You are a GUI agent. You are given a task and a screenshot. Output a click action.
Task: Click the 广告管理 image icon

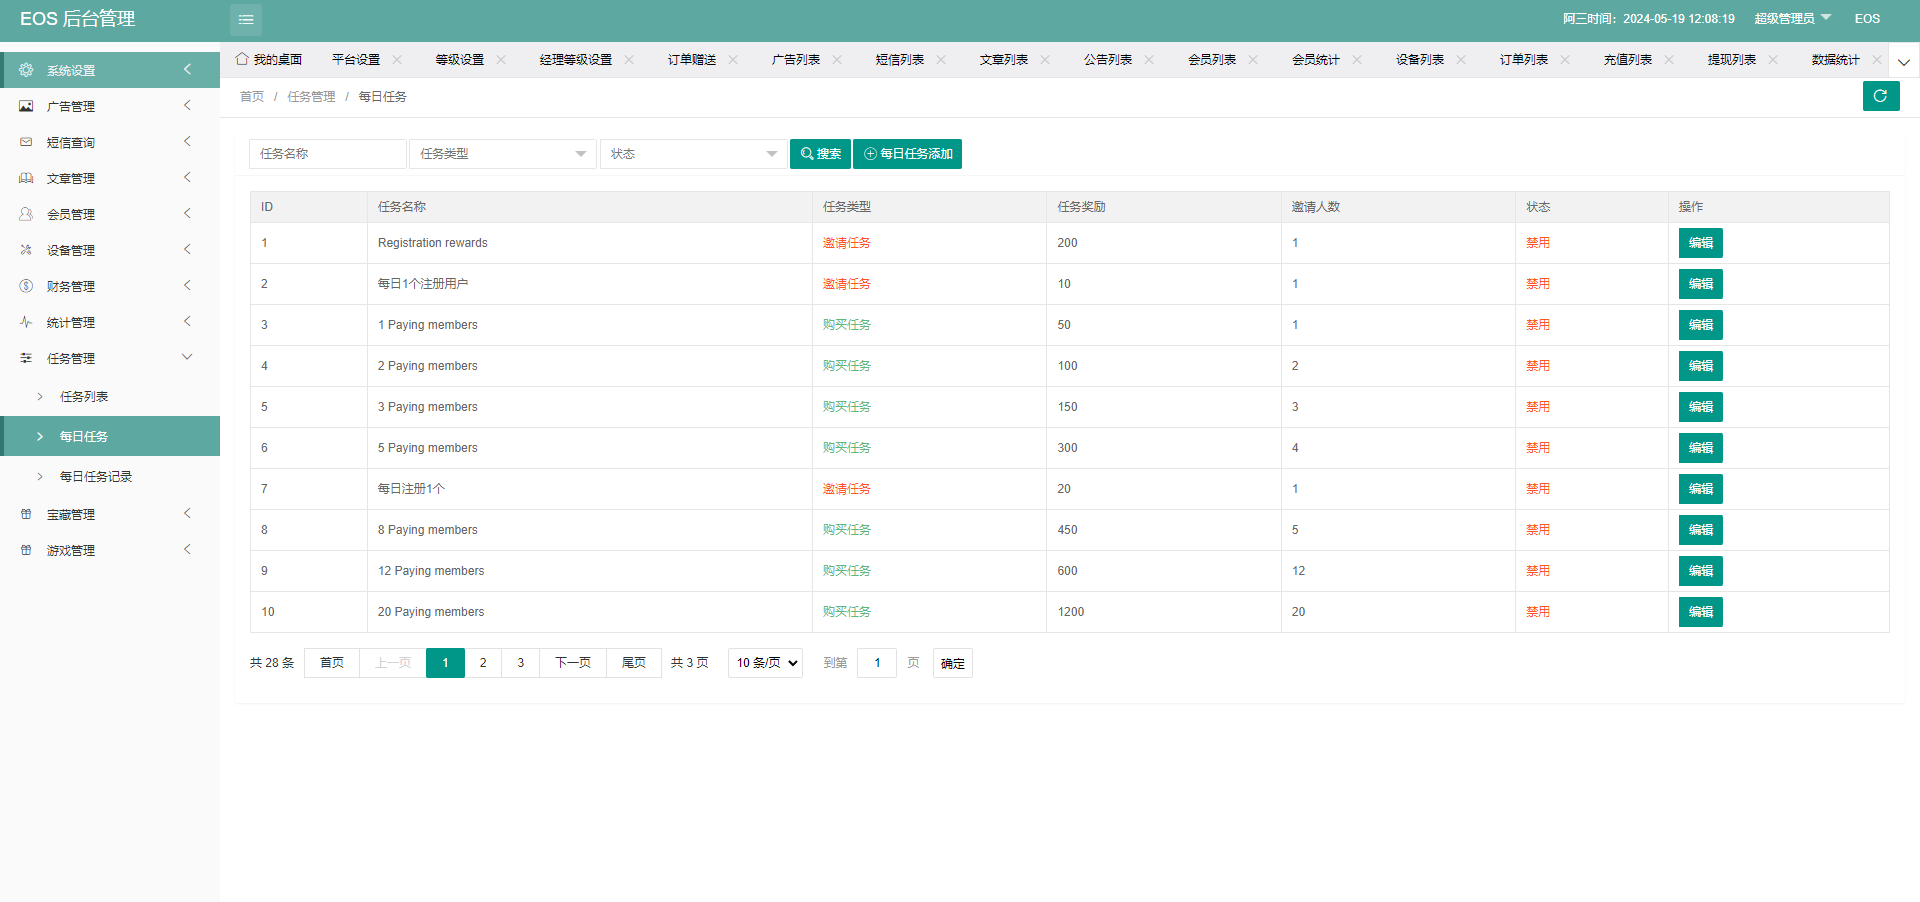26,106
